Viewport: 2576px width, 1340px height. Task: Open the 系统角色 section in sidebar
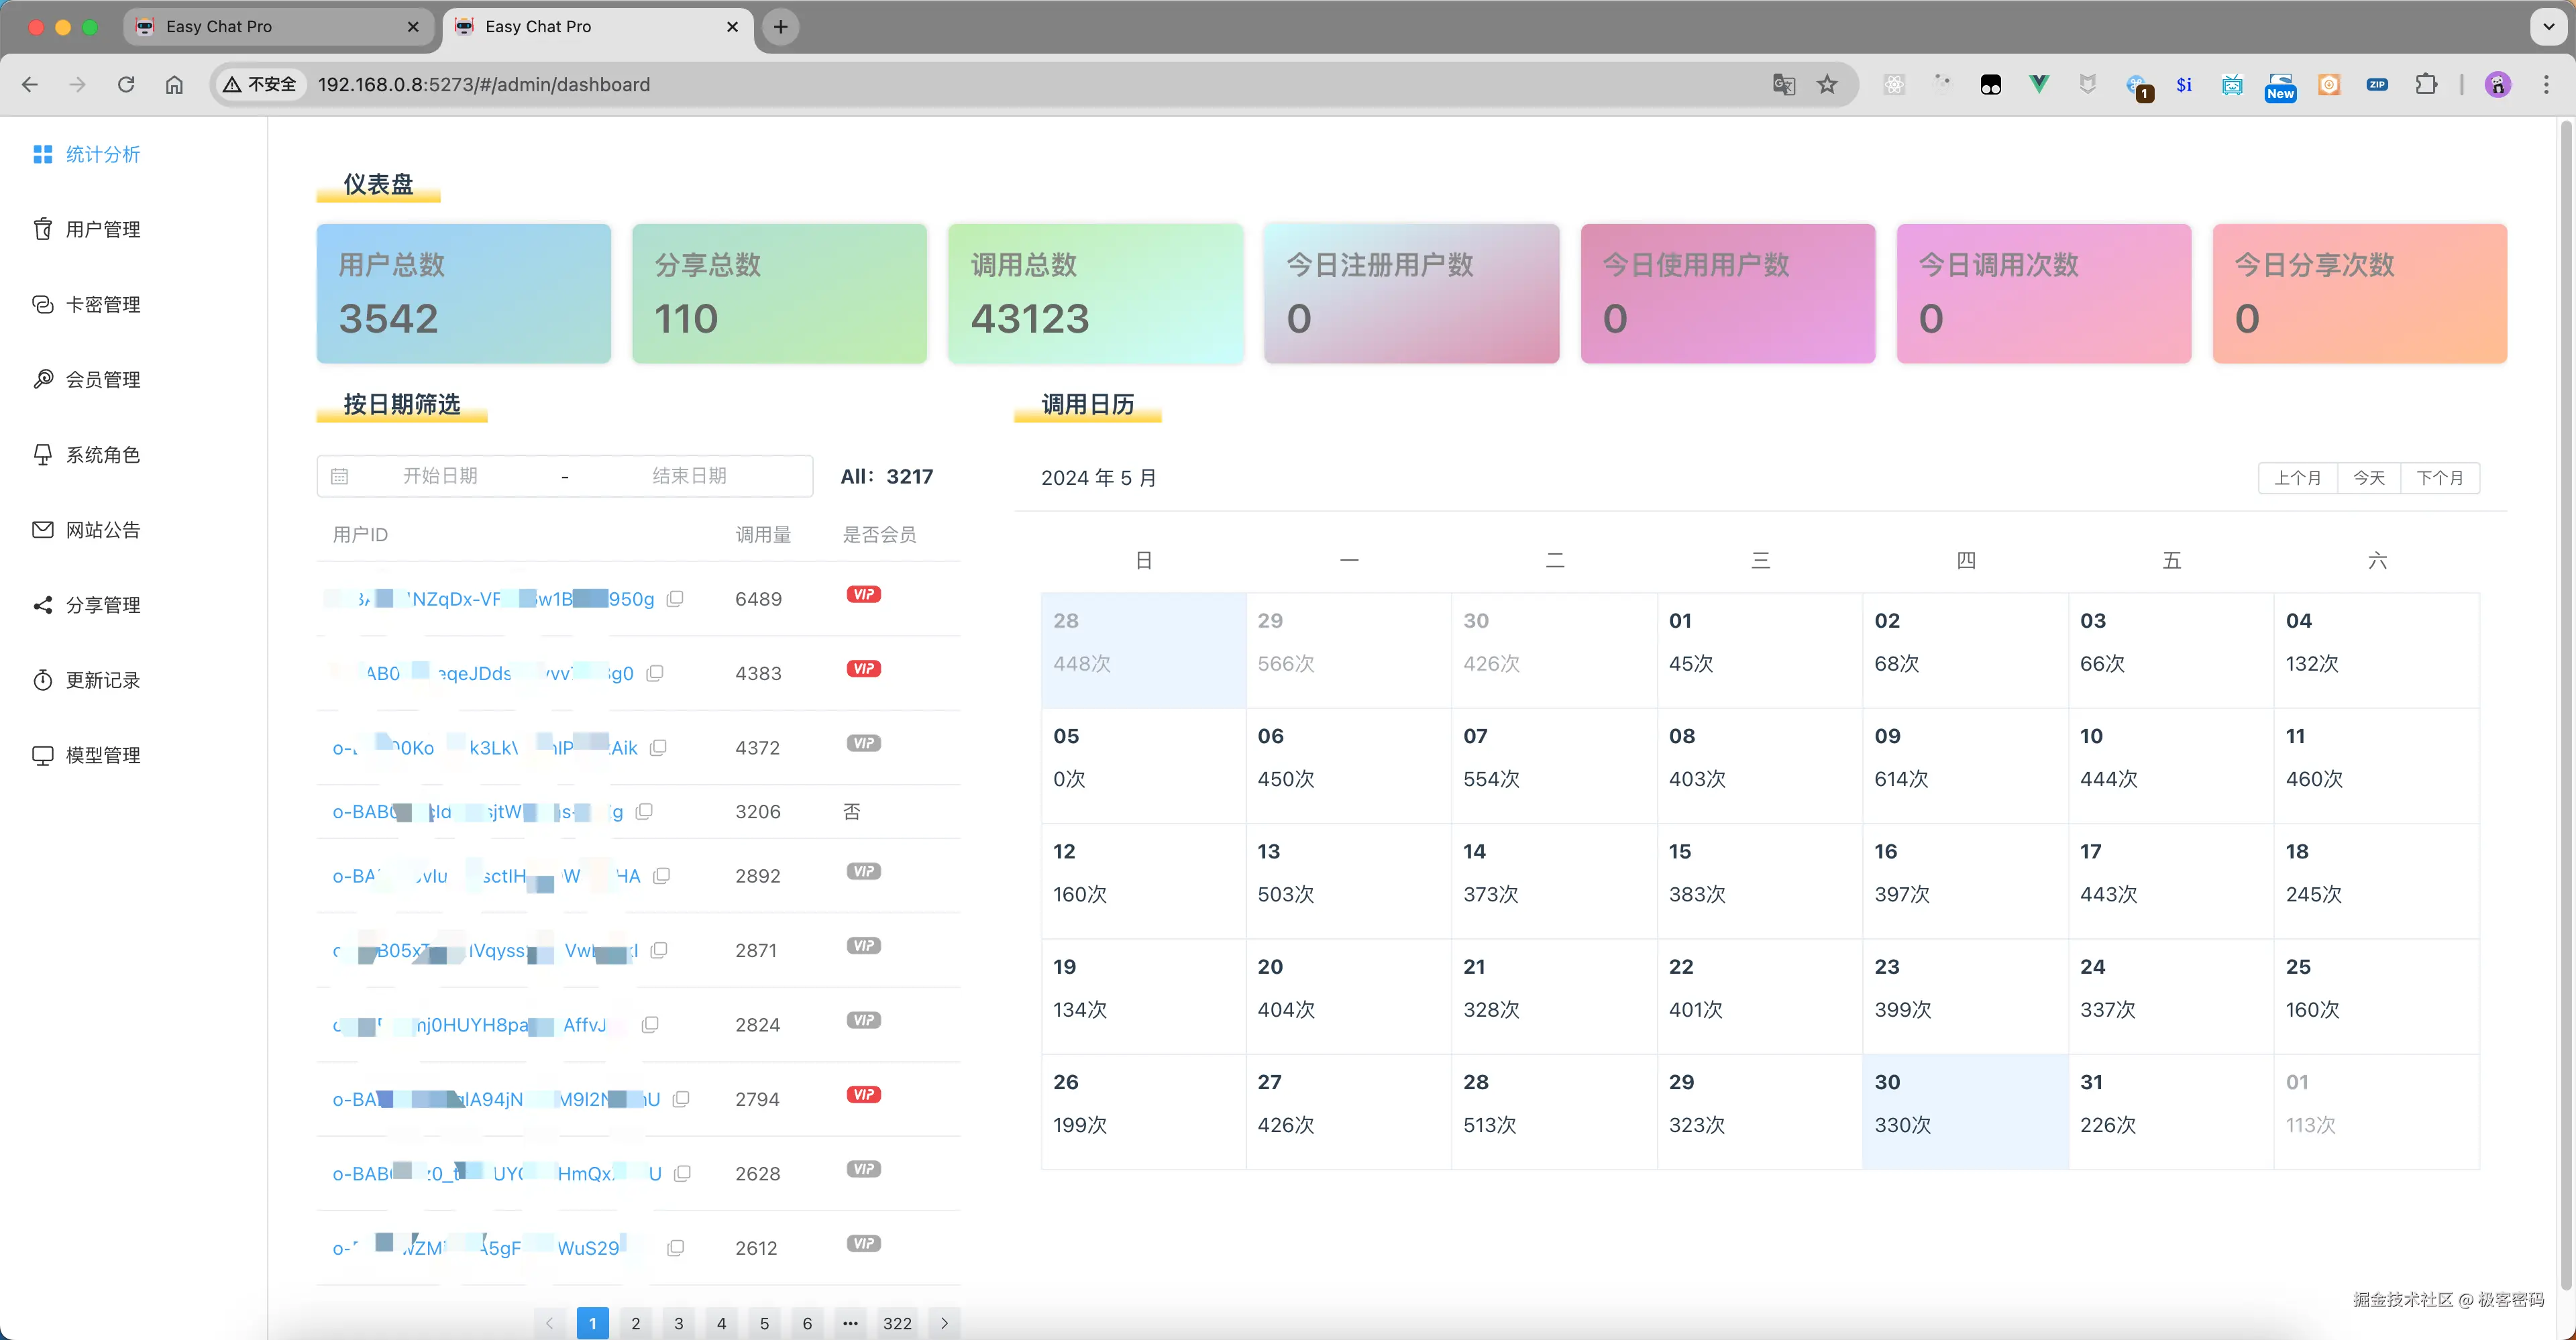tap(103, 454)
